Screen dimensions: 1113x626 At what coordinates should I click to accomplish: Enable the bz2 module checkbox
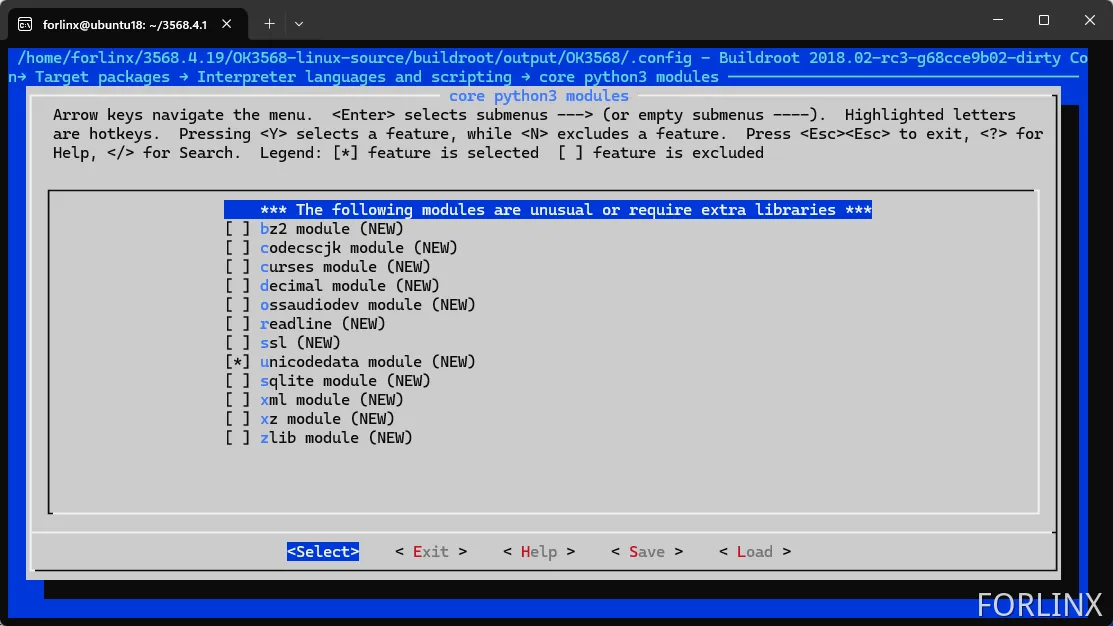pos(237,229)
